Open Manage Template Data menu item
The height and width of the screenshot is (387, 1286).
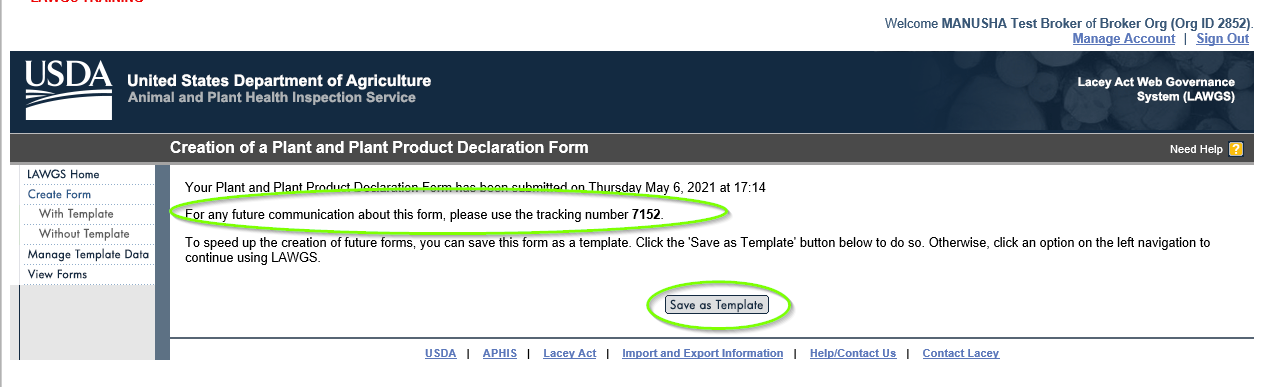click(x=88, y=254)
